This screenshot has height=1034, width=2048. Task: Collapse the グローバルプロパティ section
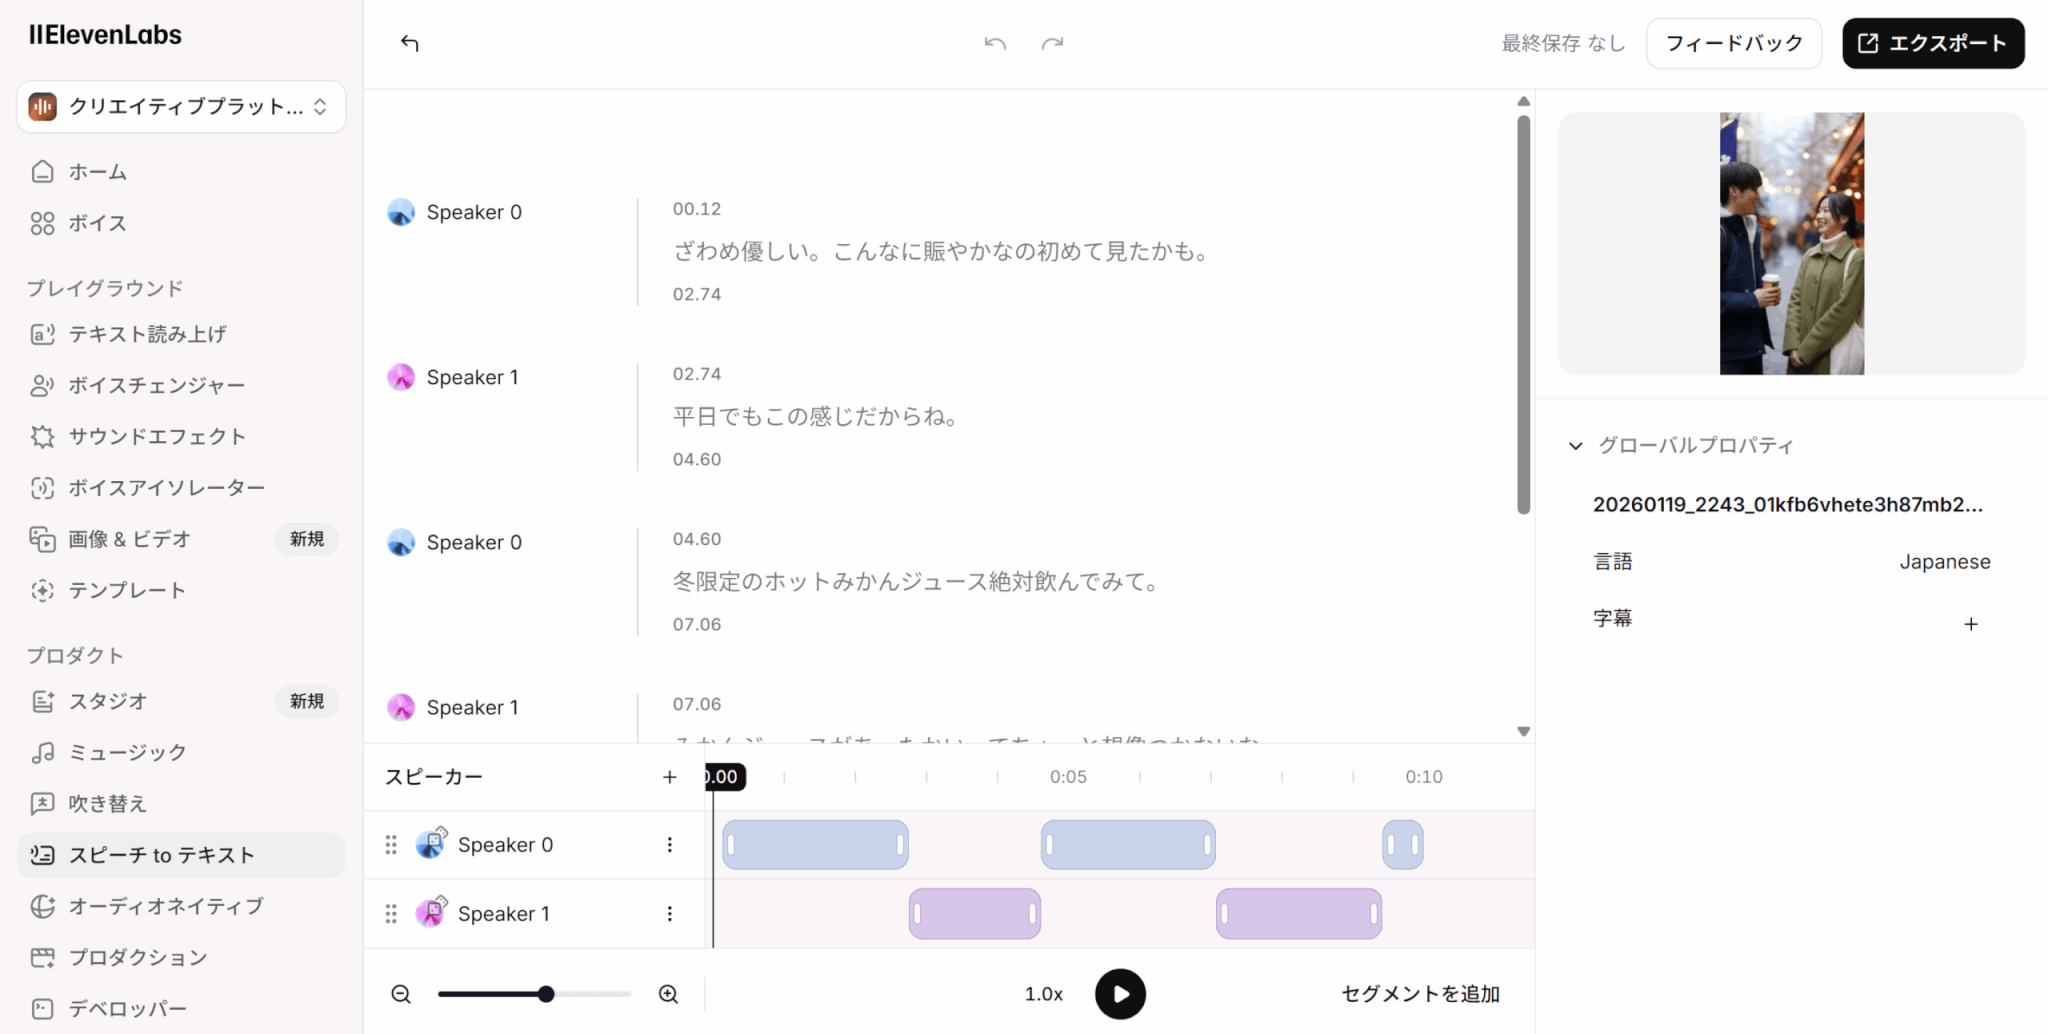pyautogui.click(x=1576, y=446)
